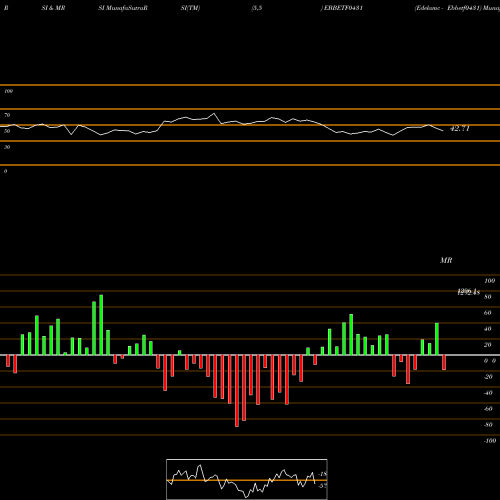Image resolution: width=500 pixels, height=500 pixels.
Task: Click the RSI current value 42.71
Action: (460, 128)
